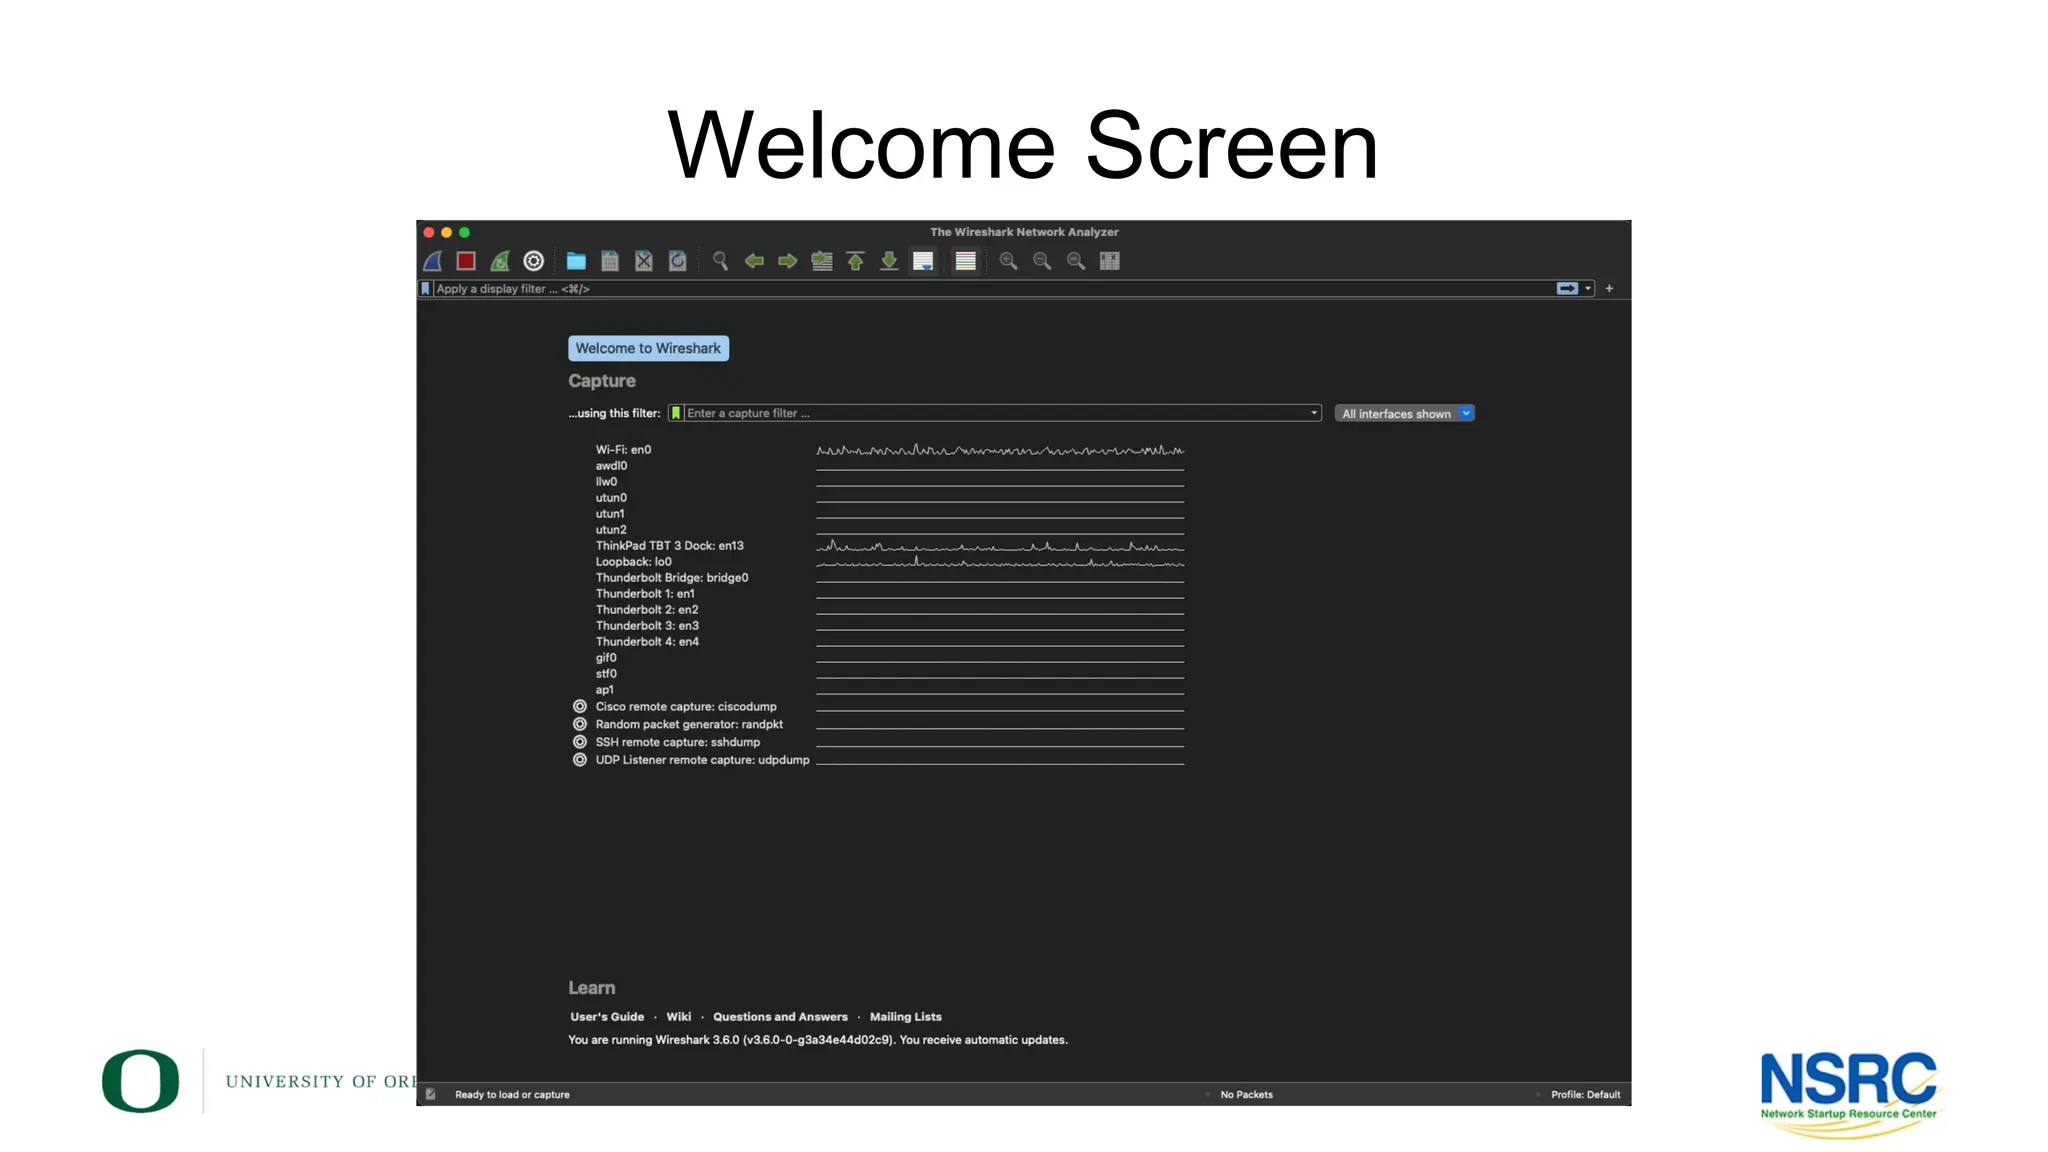2048x1152 pixels.
Task: Go back to the previous packet arrow
Action: tap(754, 261)
